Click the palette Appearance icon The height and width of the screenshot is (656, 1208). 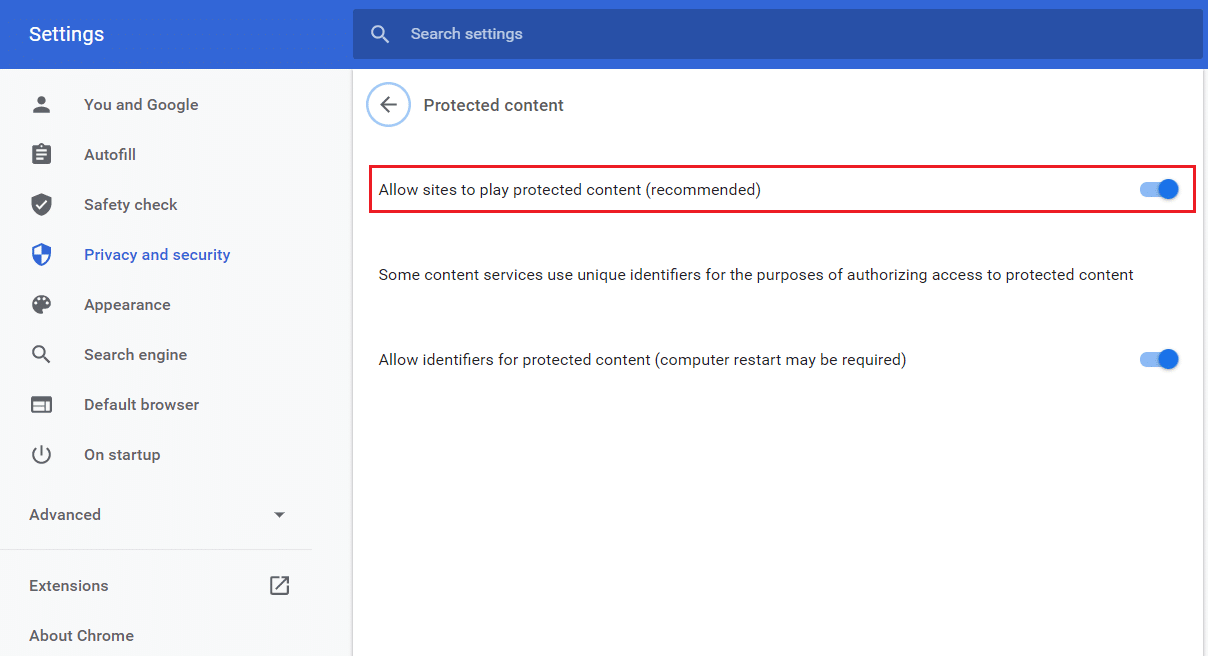(x=41, y=304)
